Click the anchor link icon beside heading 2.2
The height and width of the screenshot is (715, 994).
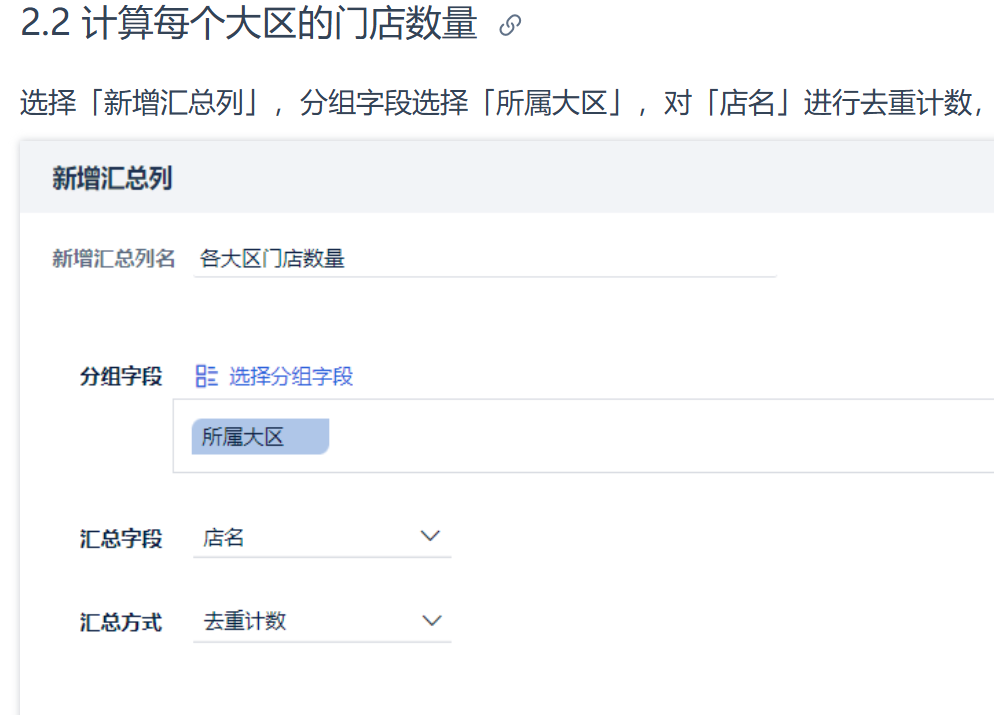click(x=510, y=25)
